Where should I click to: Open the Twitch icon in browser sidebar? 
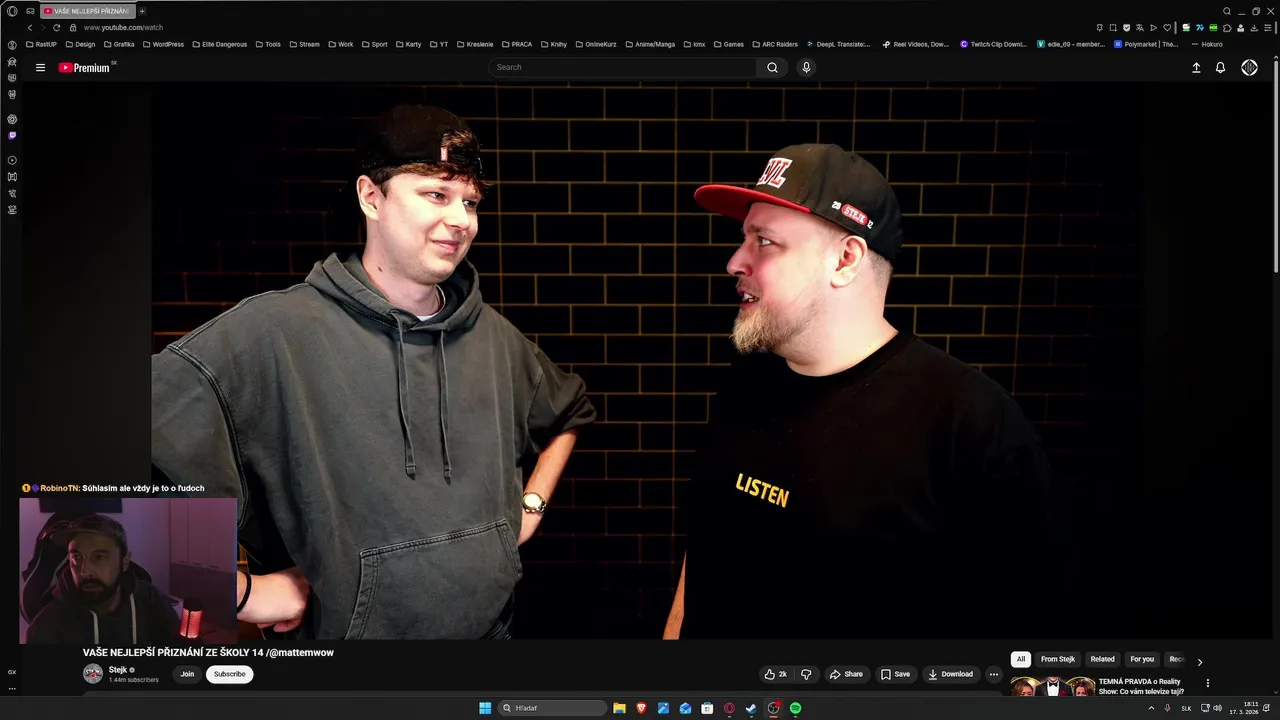[x=12, y=135]
